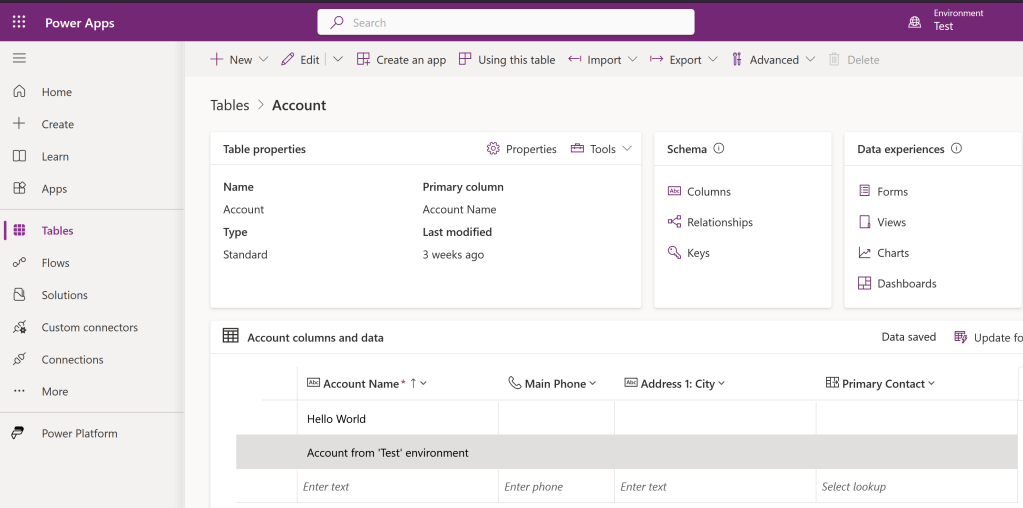The width and height of the screenshot is (1023, 508).
Task: Click the Data experiences info icon
Action: coord(956,149)
